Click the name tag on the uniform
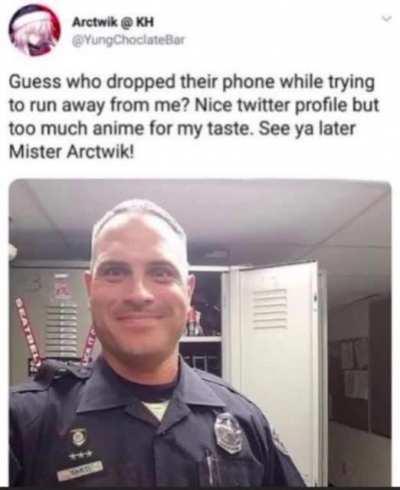 pyautogui.click(x=80, y=469)
